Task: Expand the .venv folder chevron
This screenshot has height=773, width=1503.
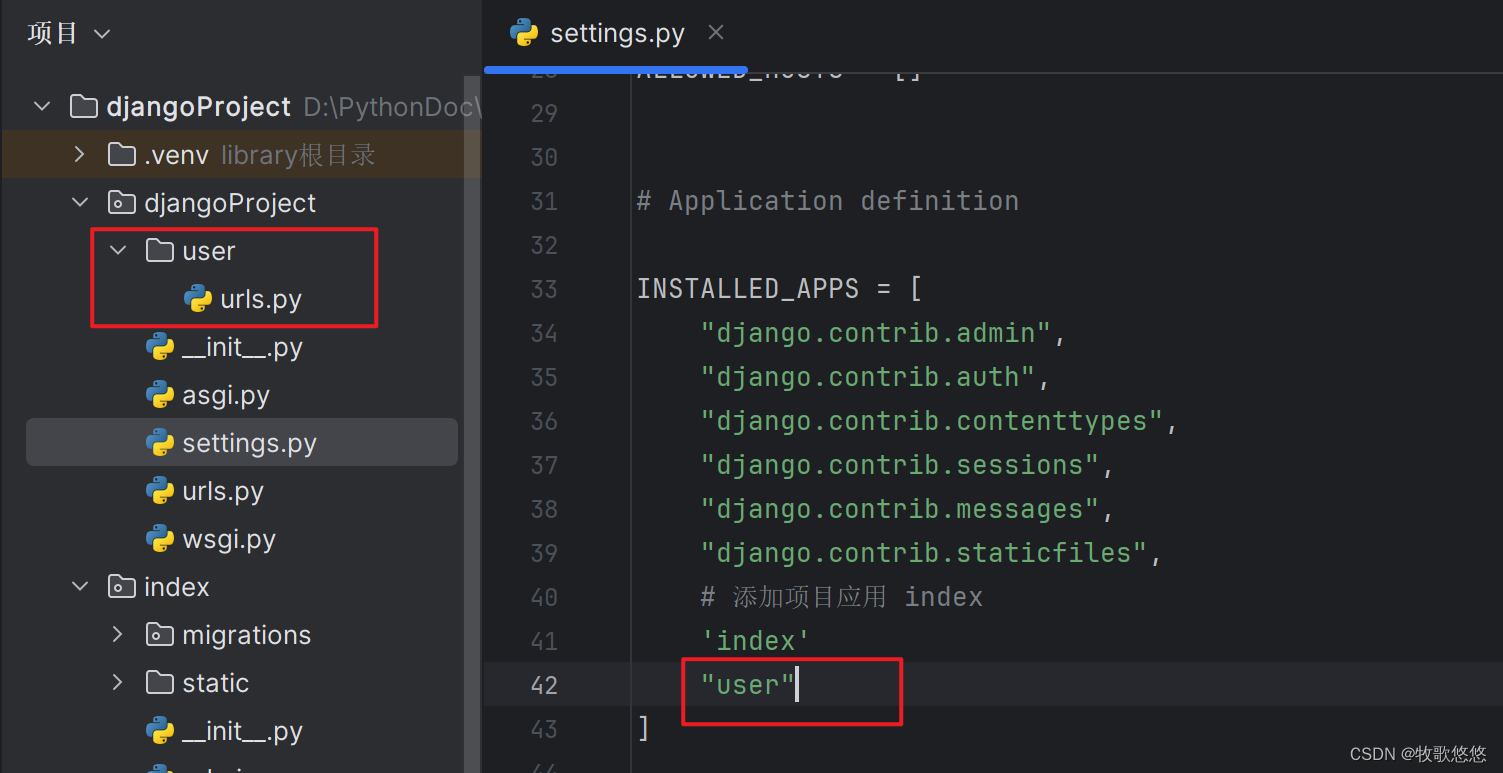Action: pyautogui.click(x=80, y=154)
